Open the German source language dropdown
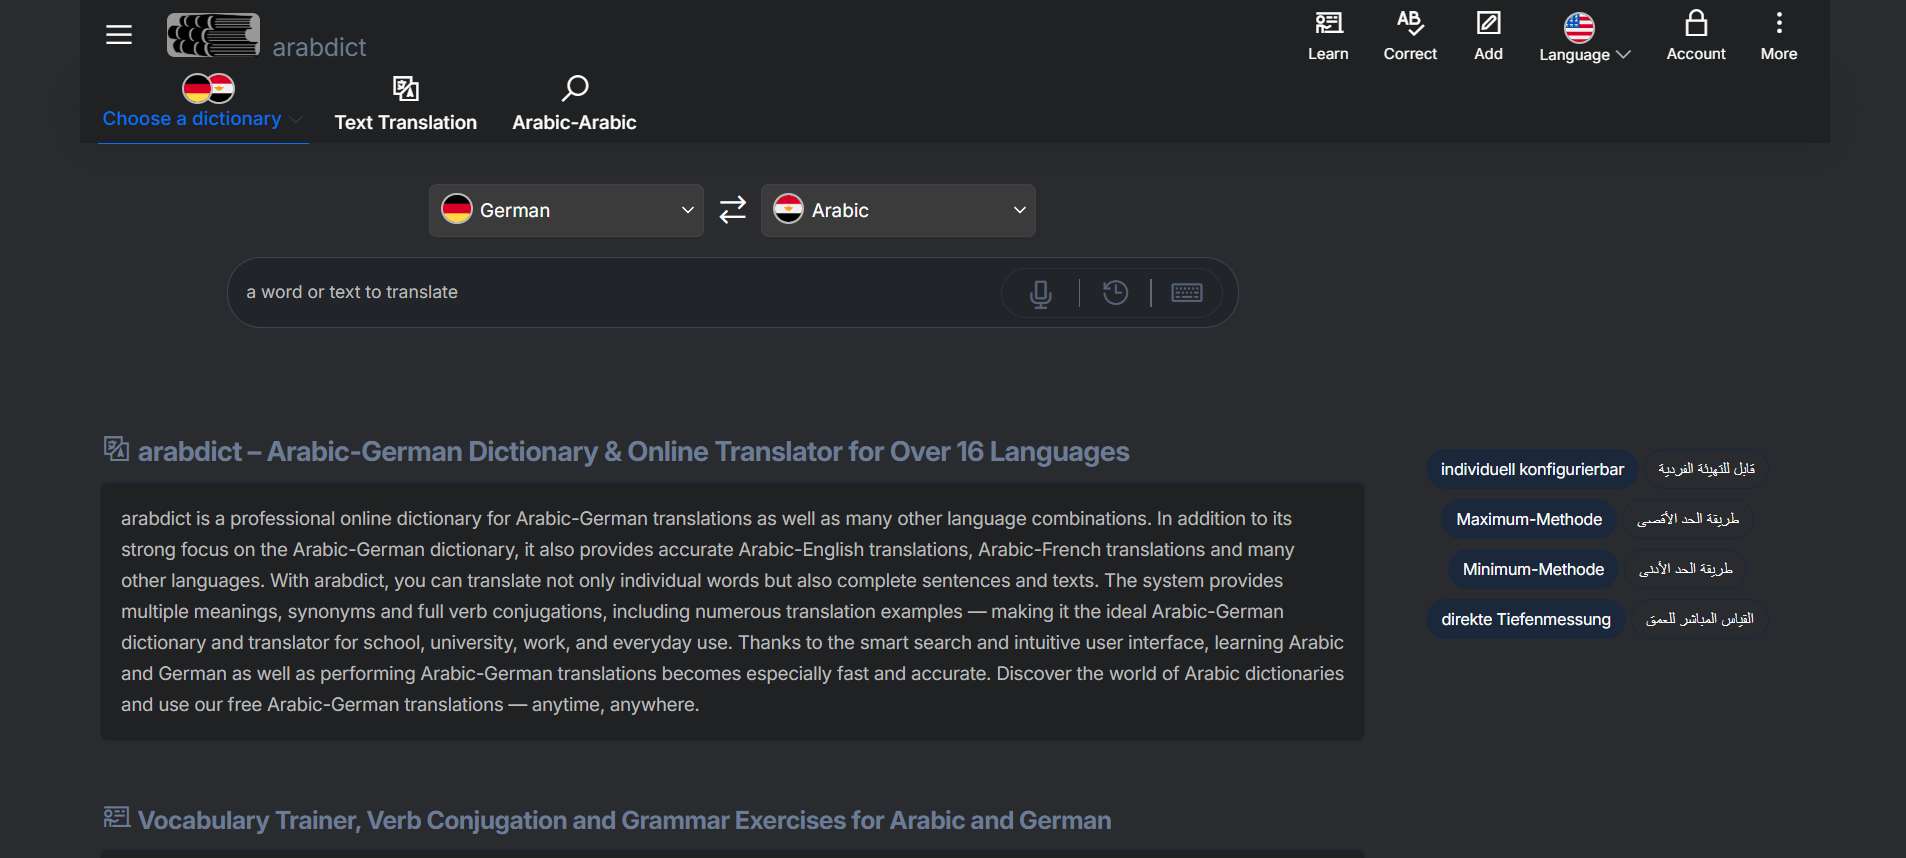 point(566,210)
